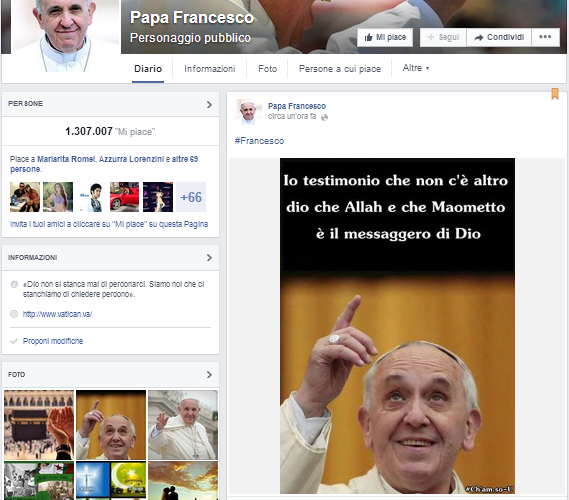This screenshot has height=500, width=569.
Task: Open the pointing-finger pope photo thumbnail in FOTO
Action: pyautogui.click(x=111, y=425)
